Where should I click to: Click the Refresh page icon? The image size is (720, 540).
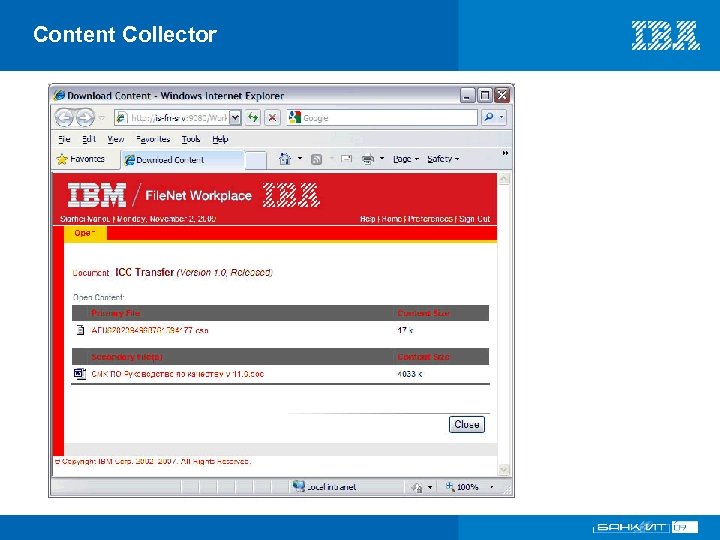click(x=253, y=118)
